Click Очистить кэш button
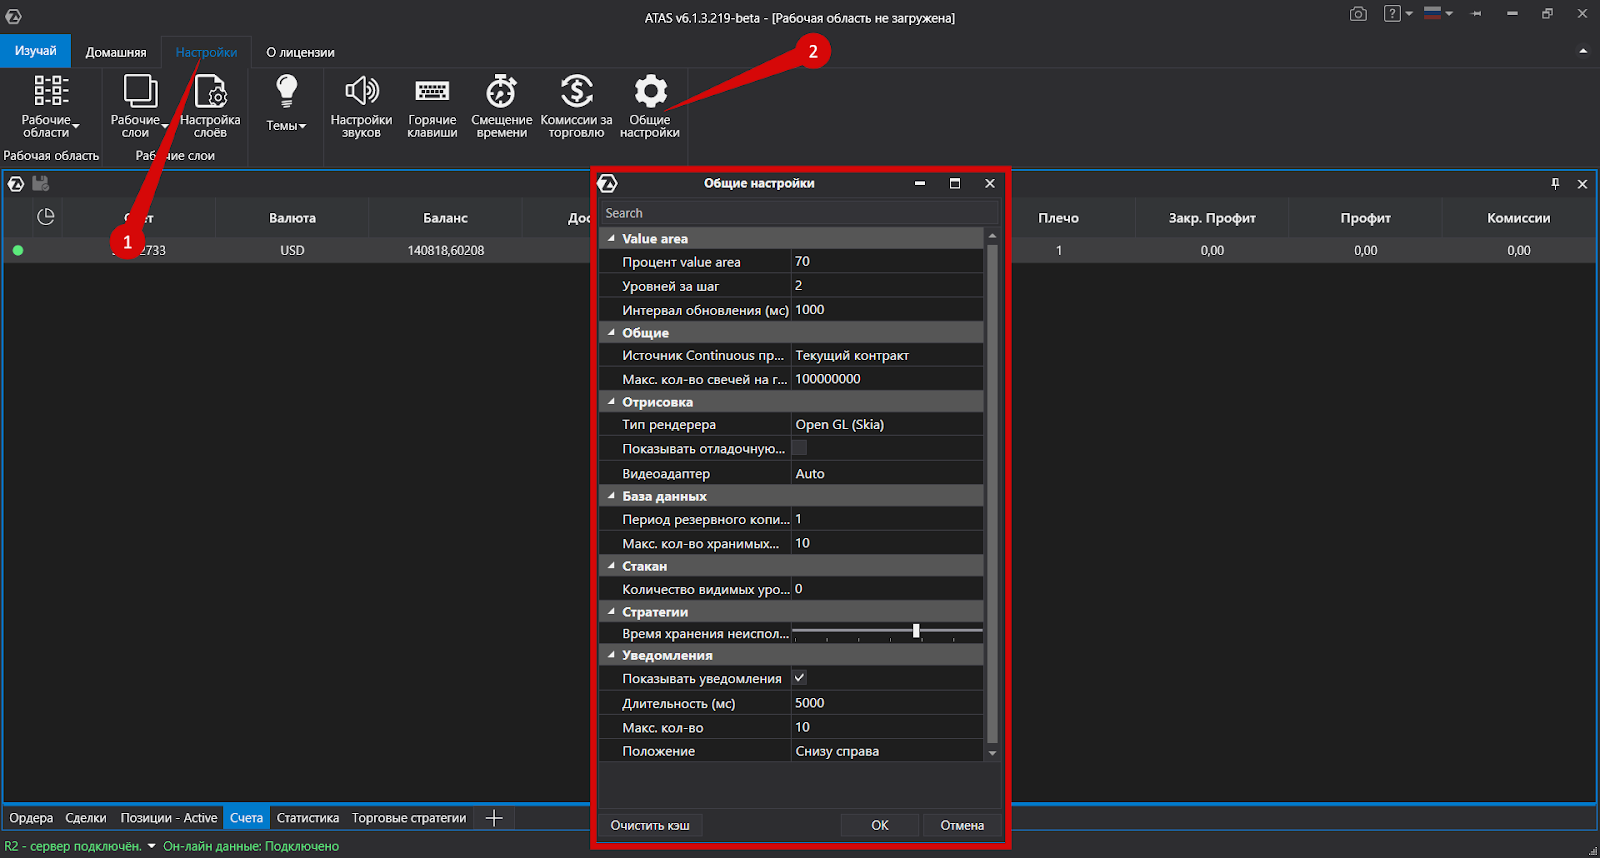1600x858 pixels. point(650,825)
